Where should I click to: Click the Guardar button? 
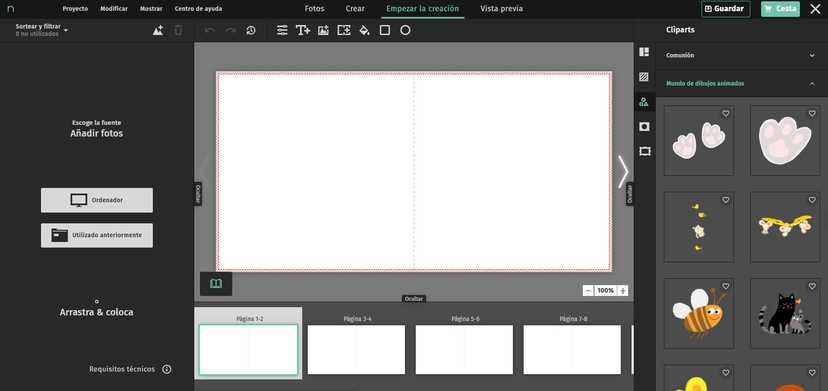[x=726, y=9]
